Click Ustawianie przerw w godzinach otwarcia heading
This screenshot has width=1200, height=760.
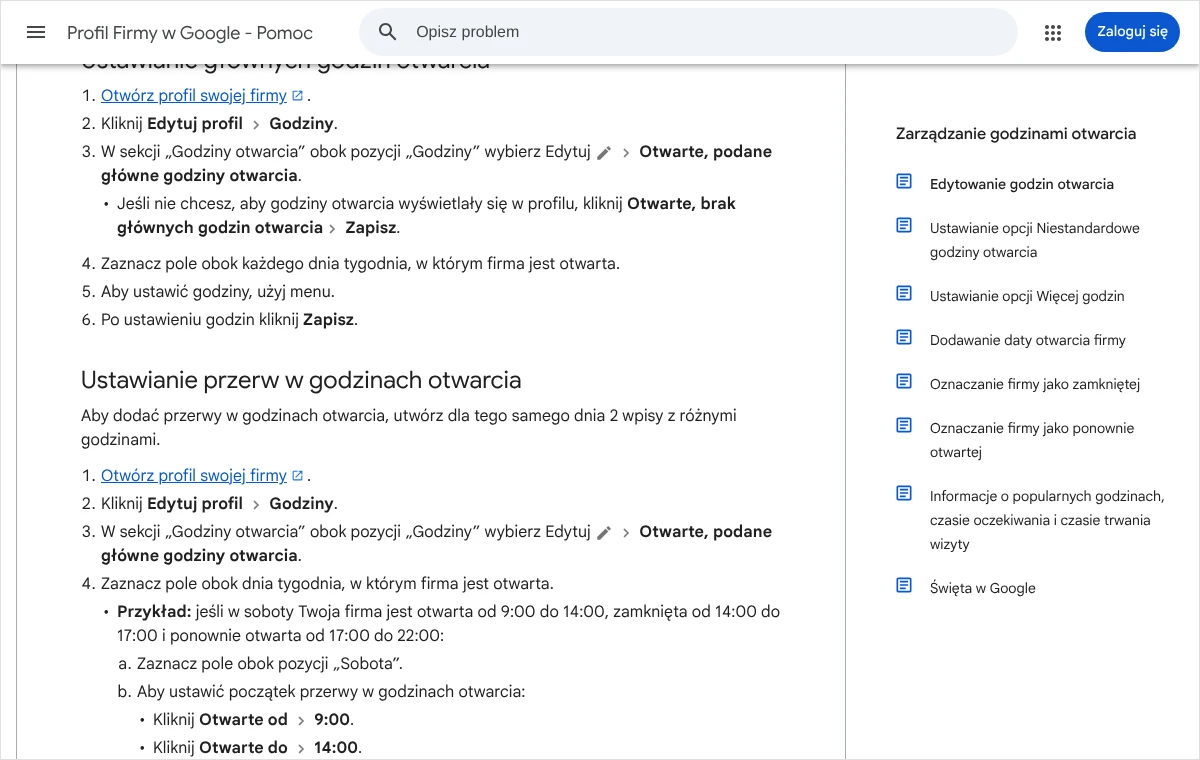point(301,380)
